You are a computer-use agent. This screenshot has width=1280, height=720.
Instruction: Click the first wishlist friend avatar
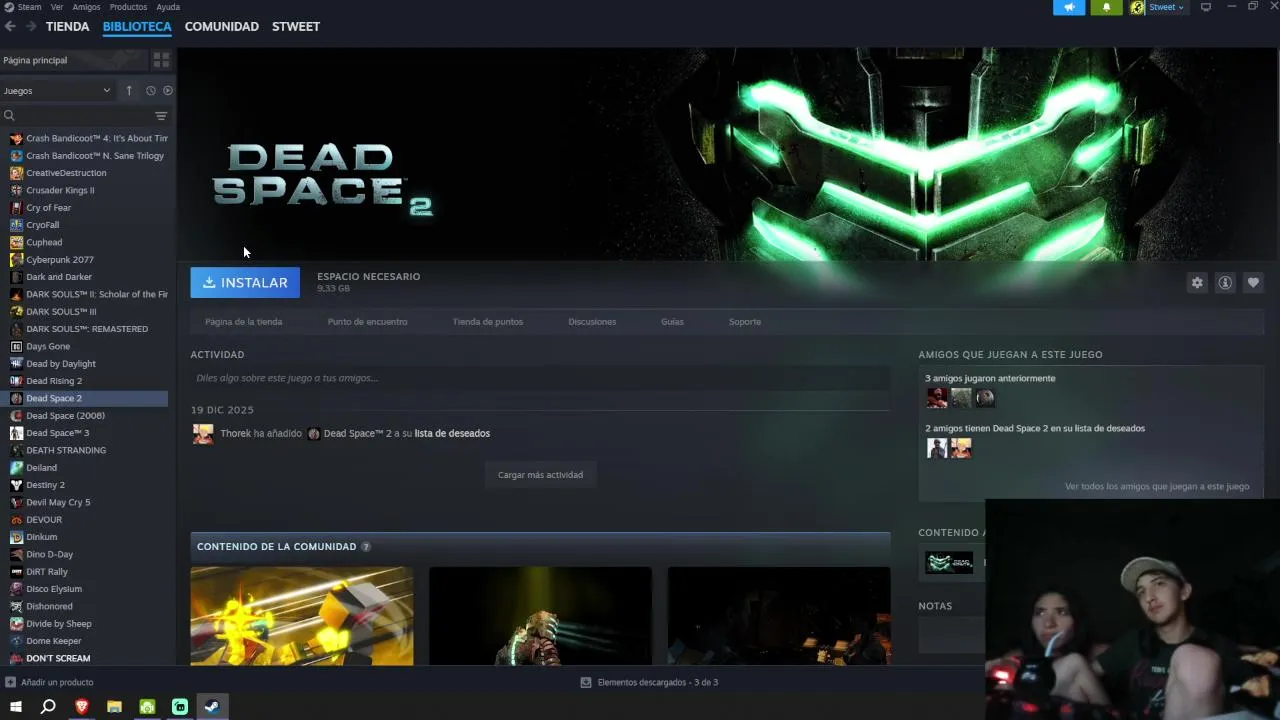[937, 448]
